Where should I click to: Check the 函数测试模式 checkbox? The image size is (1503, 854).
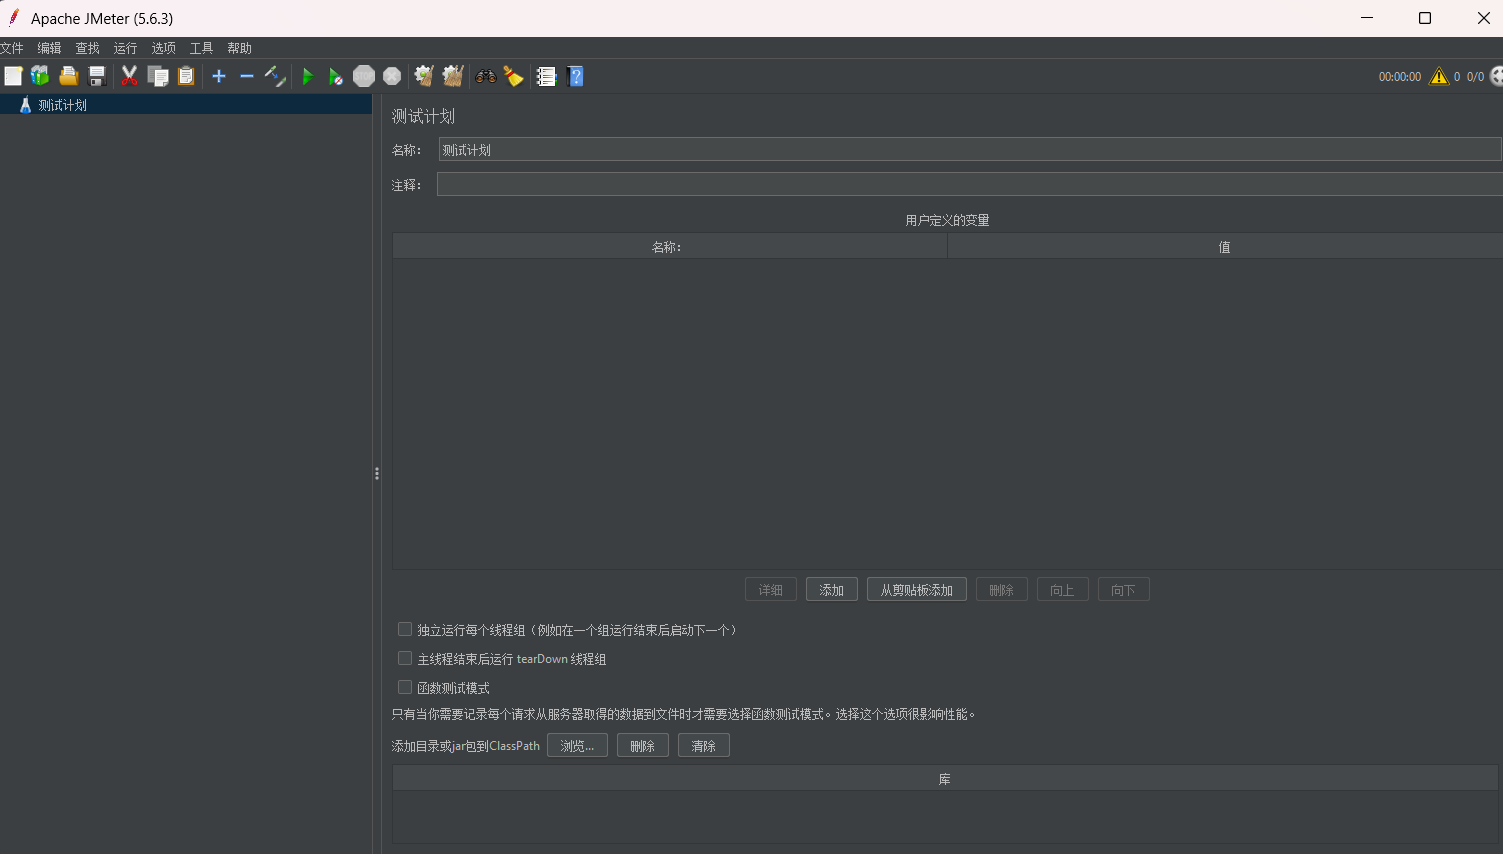pyautogui.click(x=405, y=687)
